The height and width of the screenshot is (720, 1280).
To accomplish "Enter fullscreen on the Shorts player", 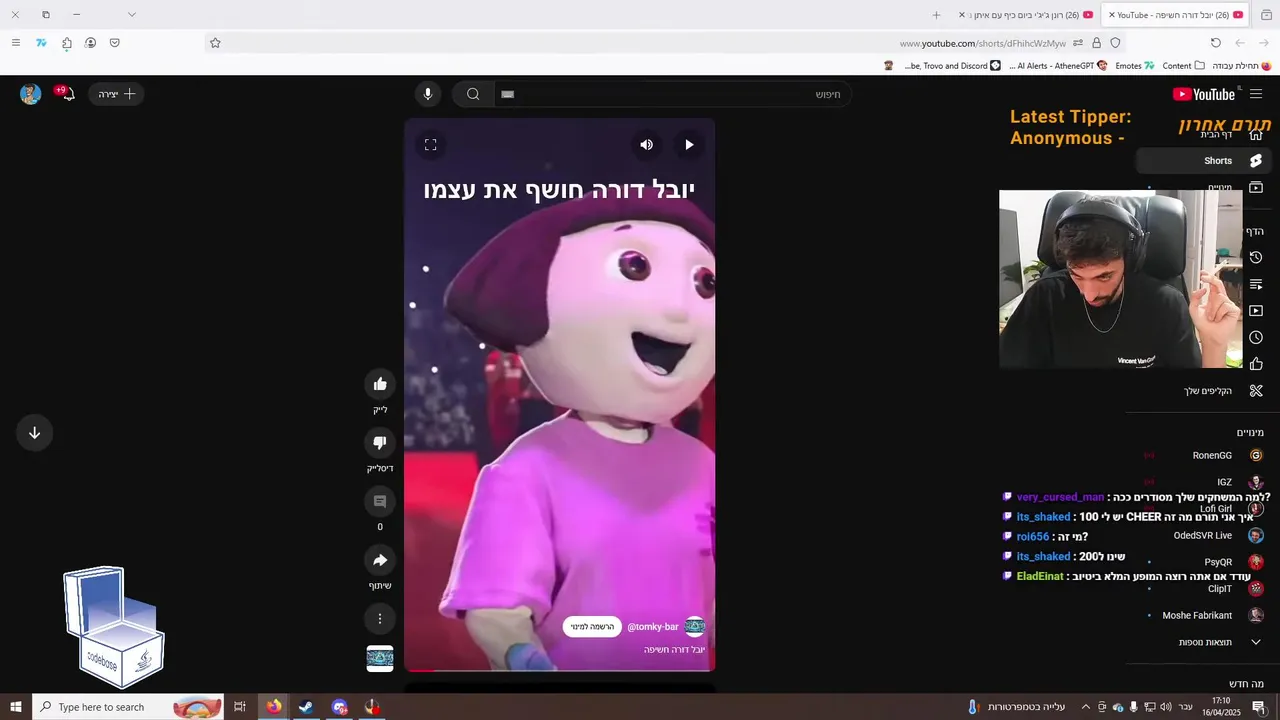I will tap(431, 145).
